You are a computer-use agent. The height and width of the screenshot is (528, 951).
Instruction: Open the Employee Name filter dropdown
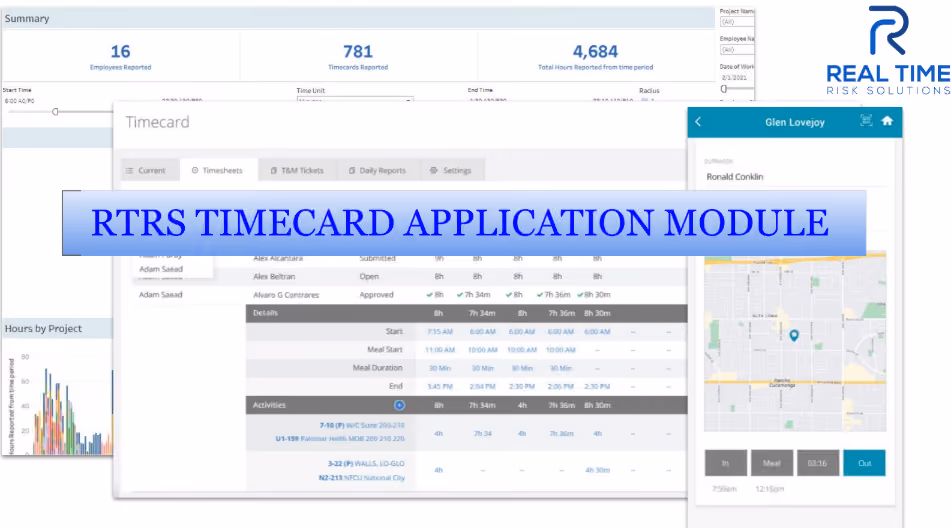pos(736,50)
